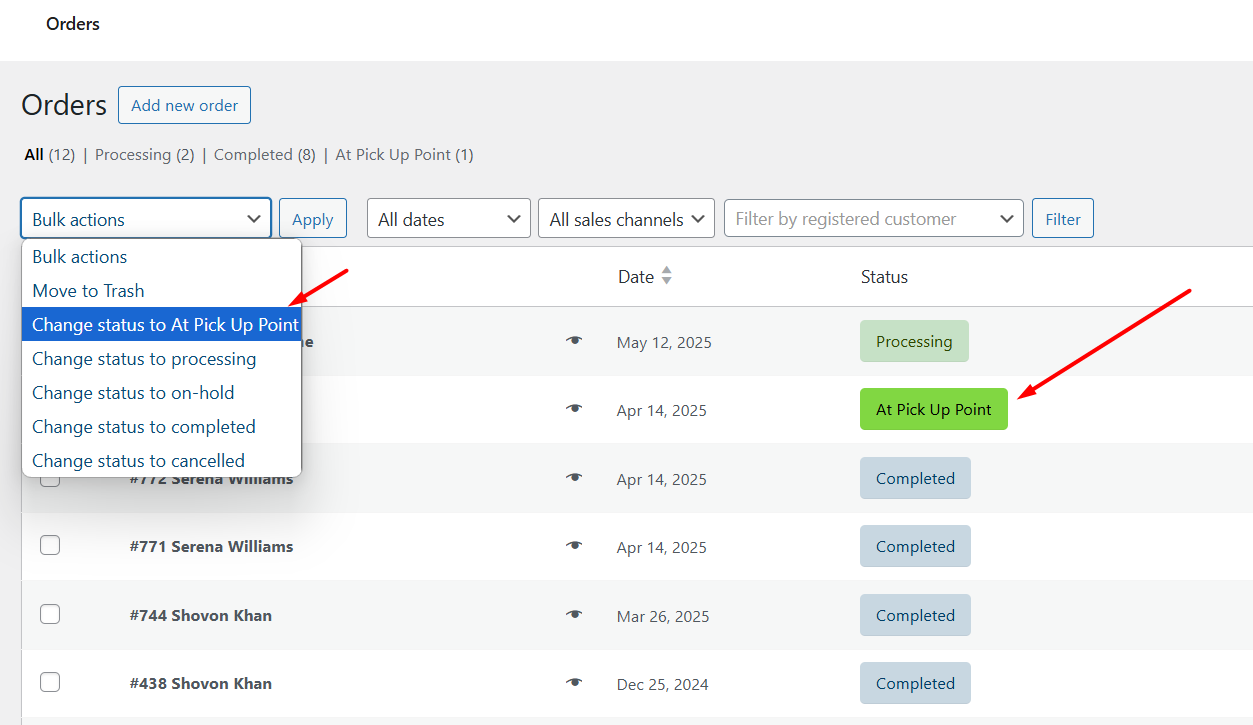Open the All sales channels dropdown
The image size is (1253, 725).
627,219
